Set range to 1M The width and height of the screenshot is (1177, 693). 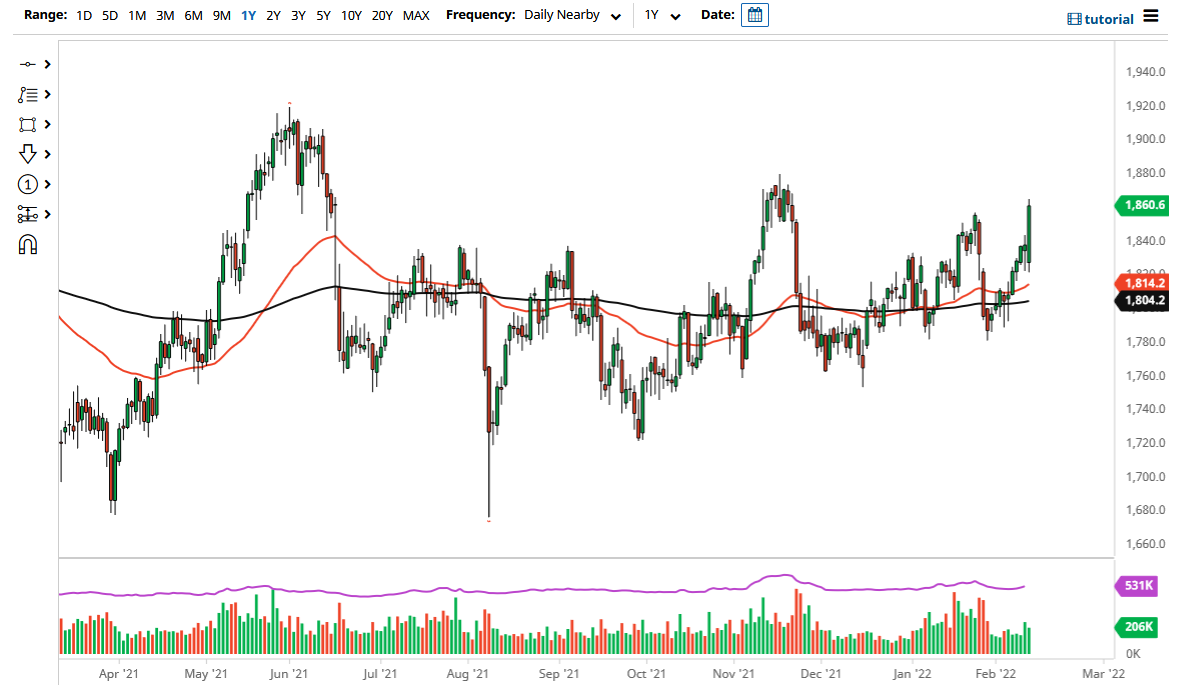click(137, 15)
